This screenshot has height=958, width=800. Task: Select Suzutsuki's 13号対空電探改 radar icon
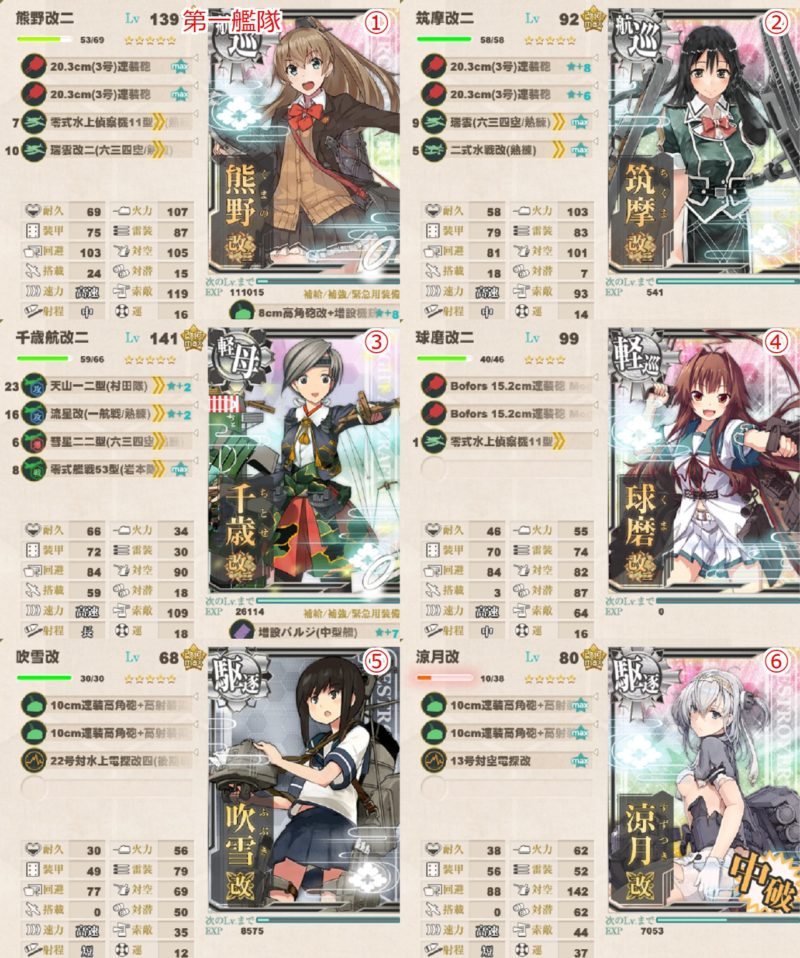tap(434, 761)
